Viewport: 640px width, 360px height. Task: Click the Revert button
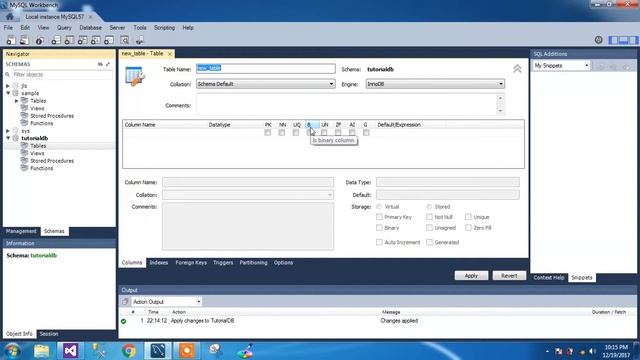509,276
